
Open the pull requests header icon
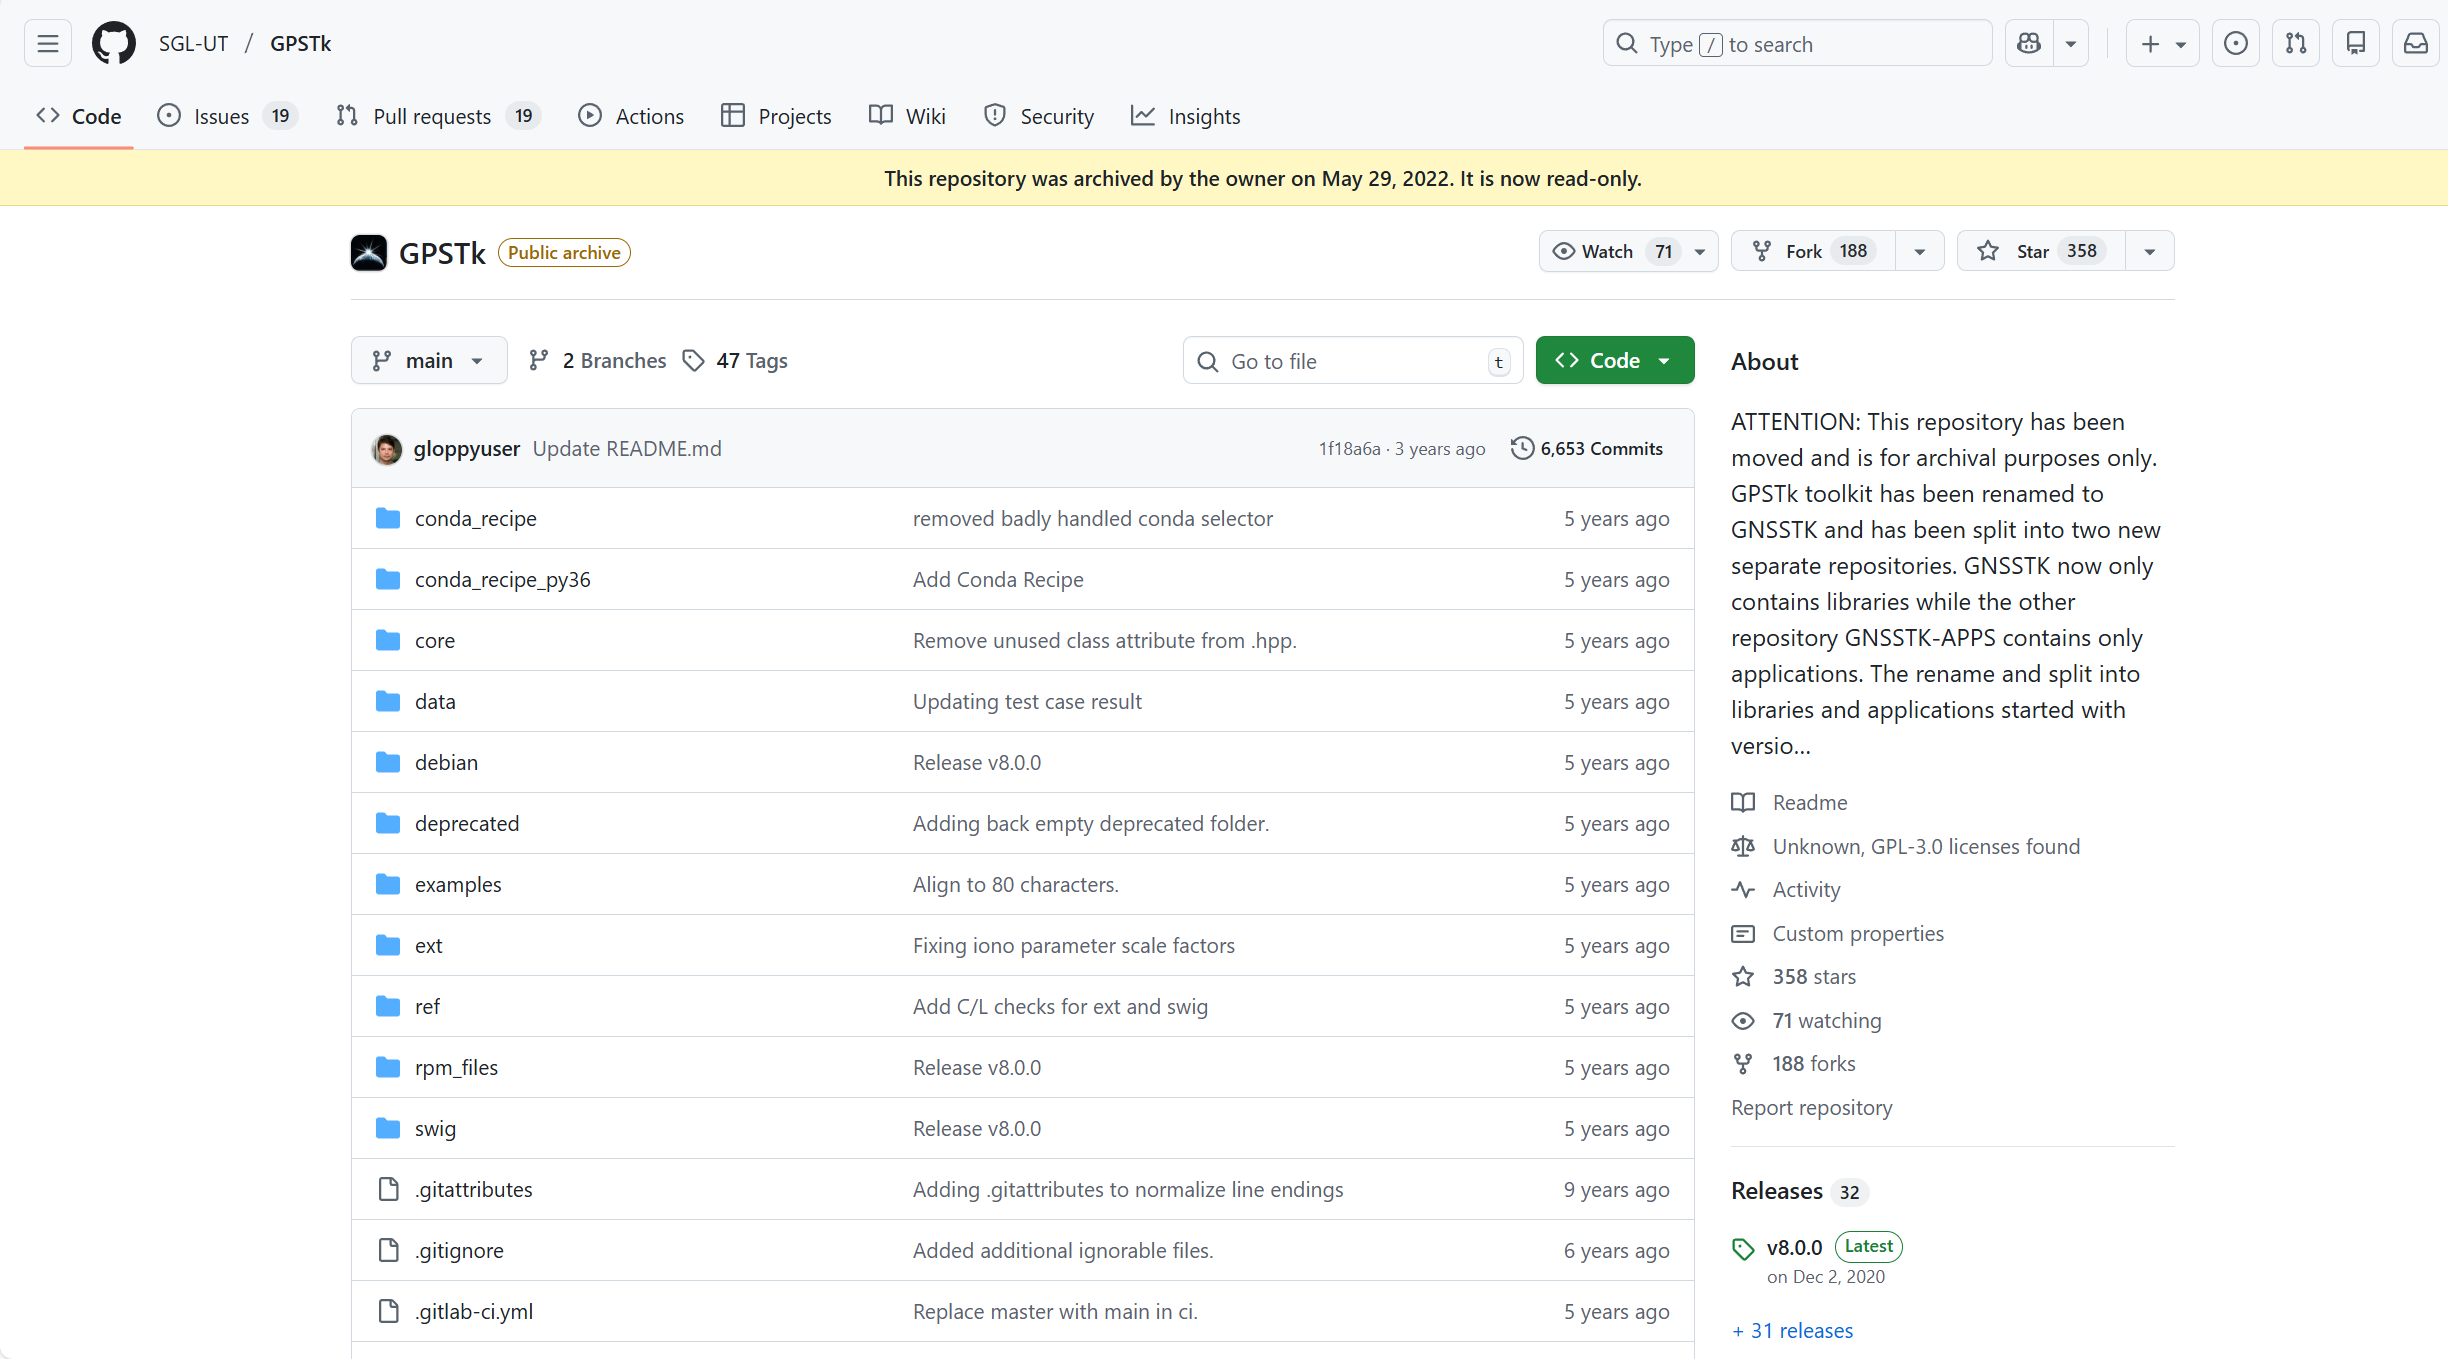pyautogui.click(x=2295, y=44)
